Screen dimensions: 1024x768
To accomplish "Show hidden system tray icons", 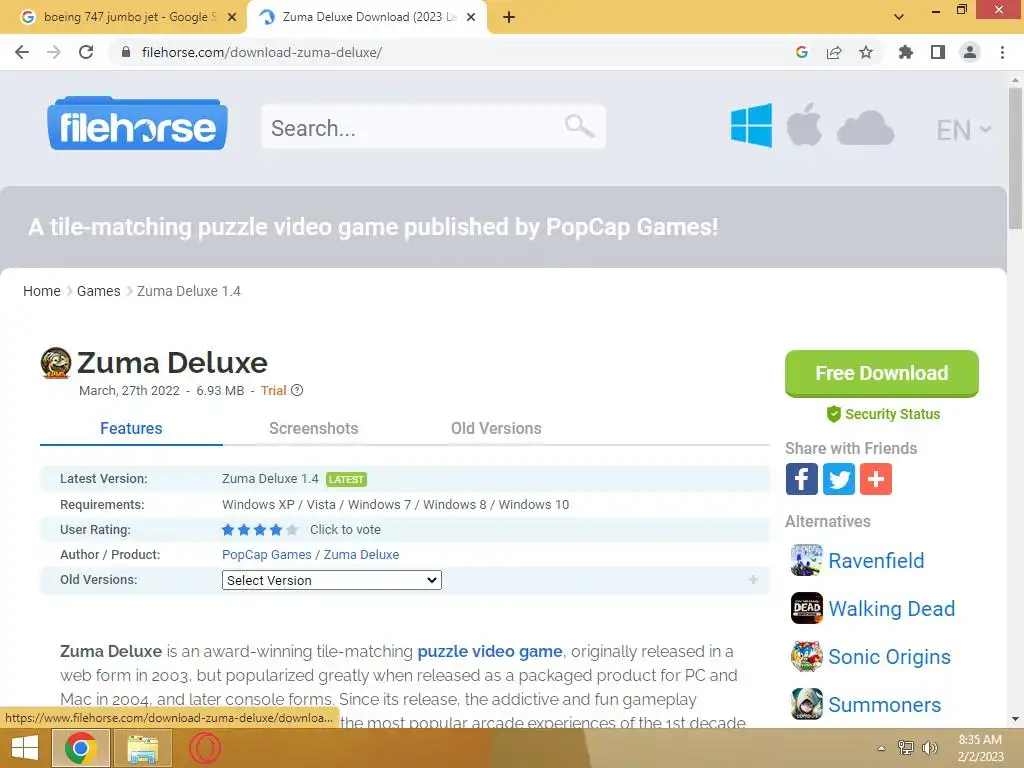I will click(x=882, y=748).
